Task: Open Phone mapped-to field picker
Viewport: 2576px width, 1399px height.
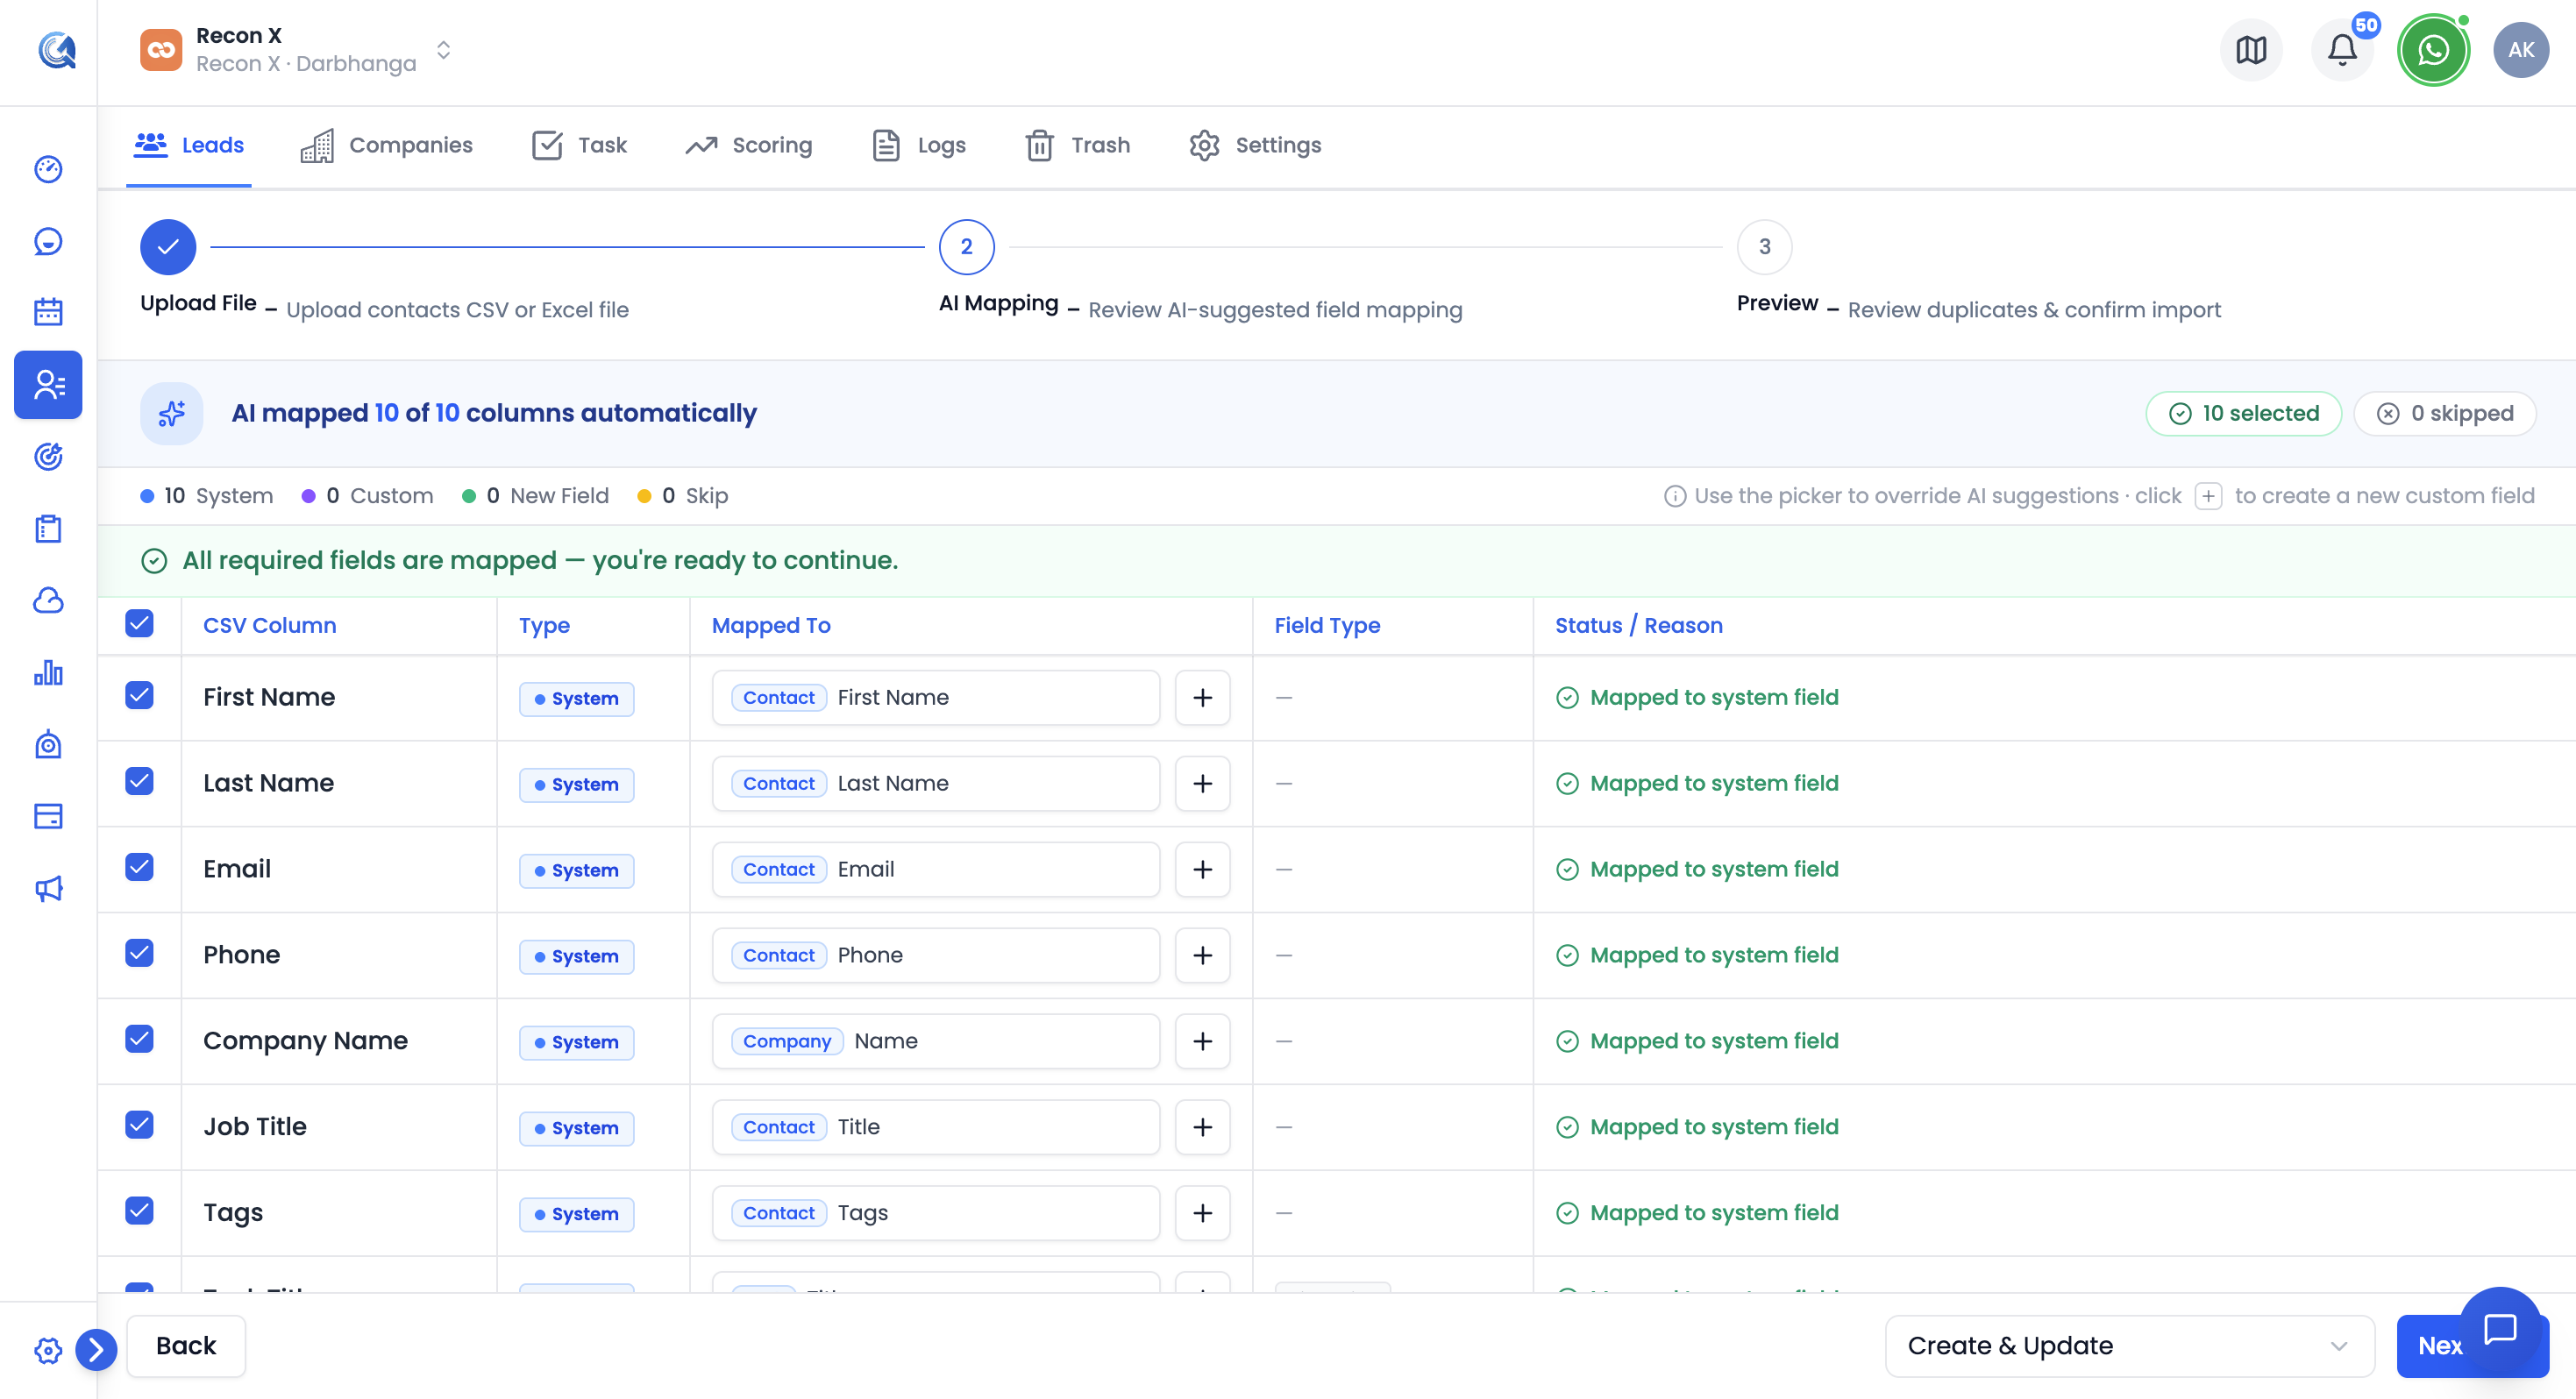Action: click(935, 956)
